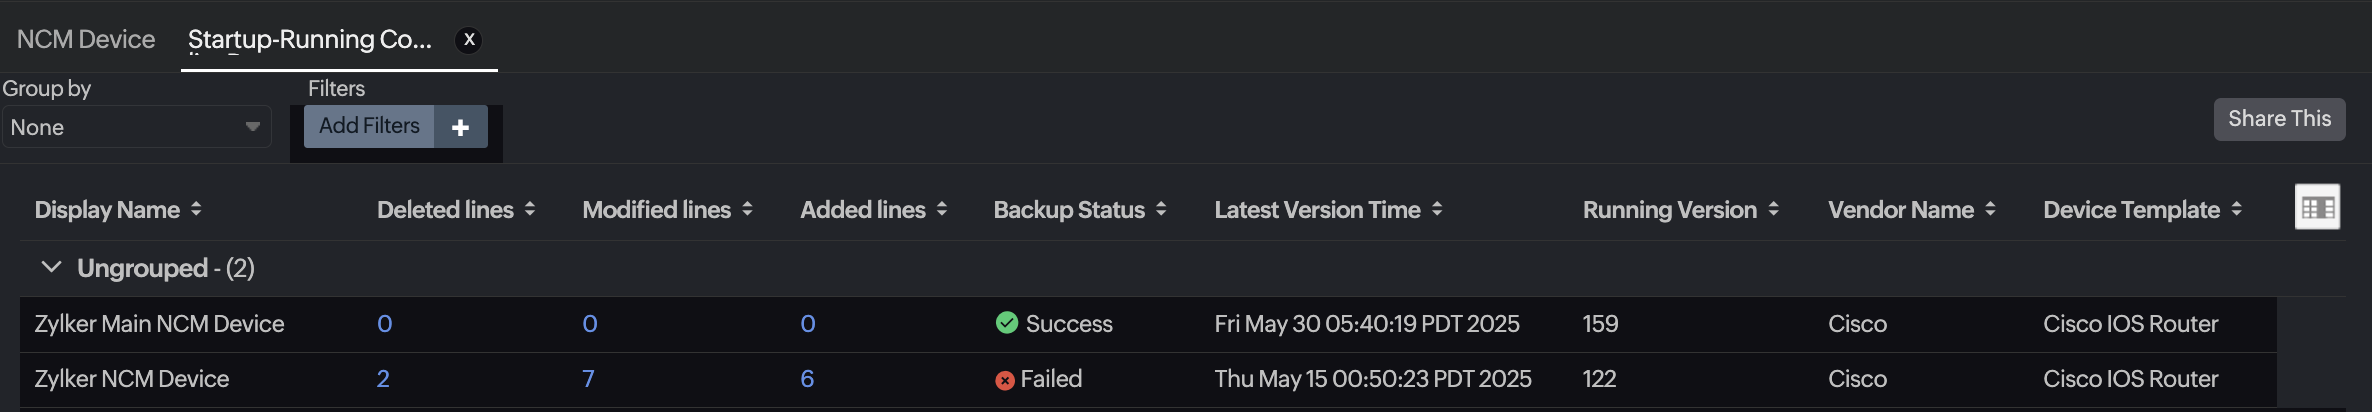Sort by Vendor Name column arrows

tap(1990, 209)
